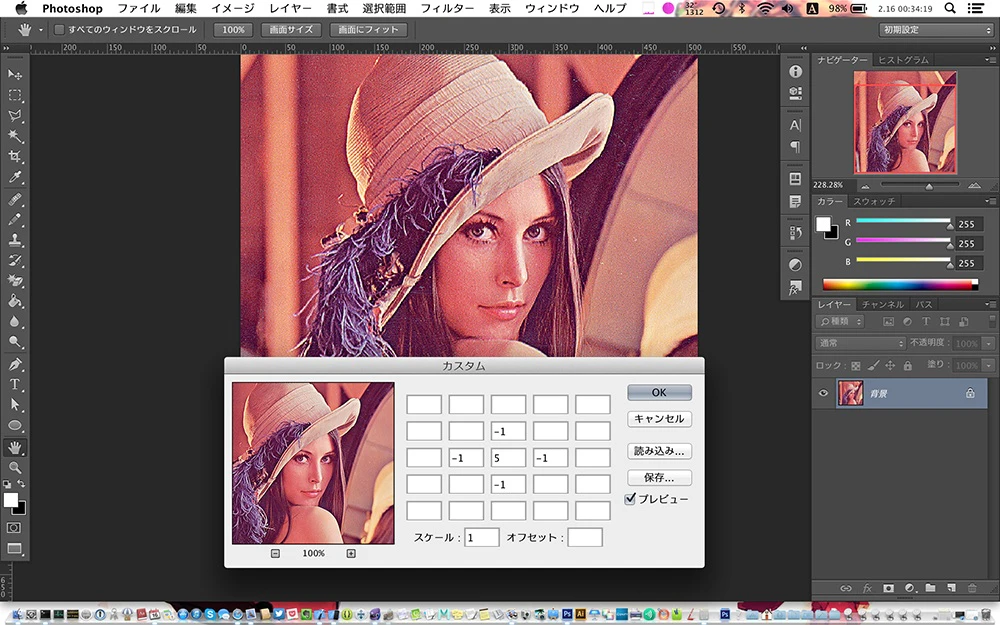Select the Rectangular Marquee tool

[15, 96]
